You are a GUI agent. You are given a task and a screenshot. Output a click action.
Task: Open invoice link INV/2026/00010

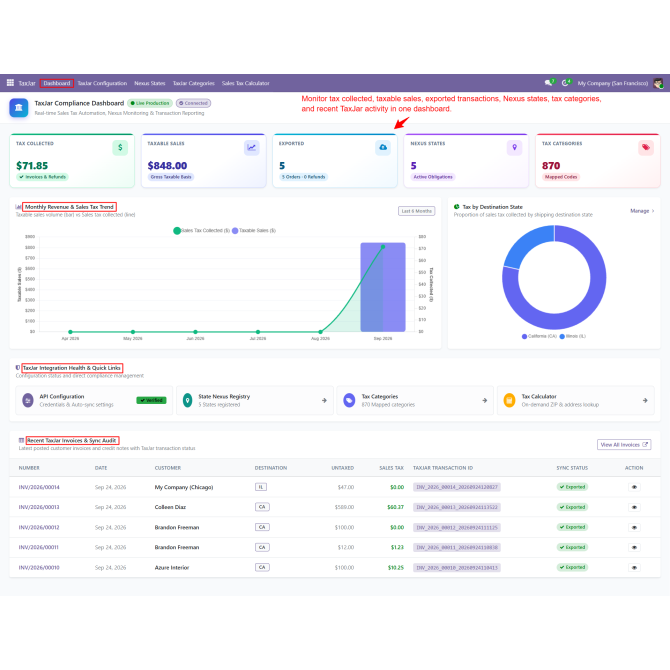point(39,567)
